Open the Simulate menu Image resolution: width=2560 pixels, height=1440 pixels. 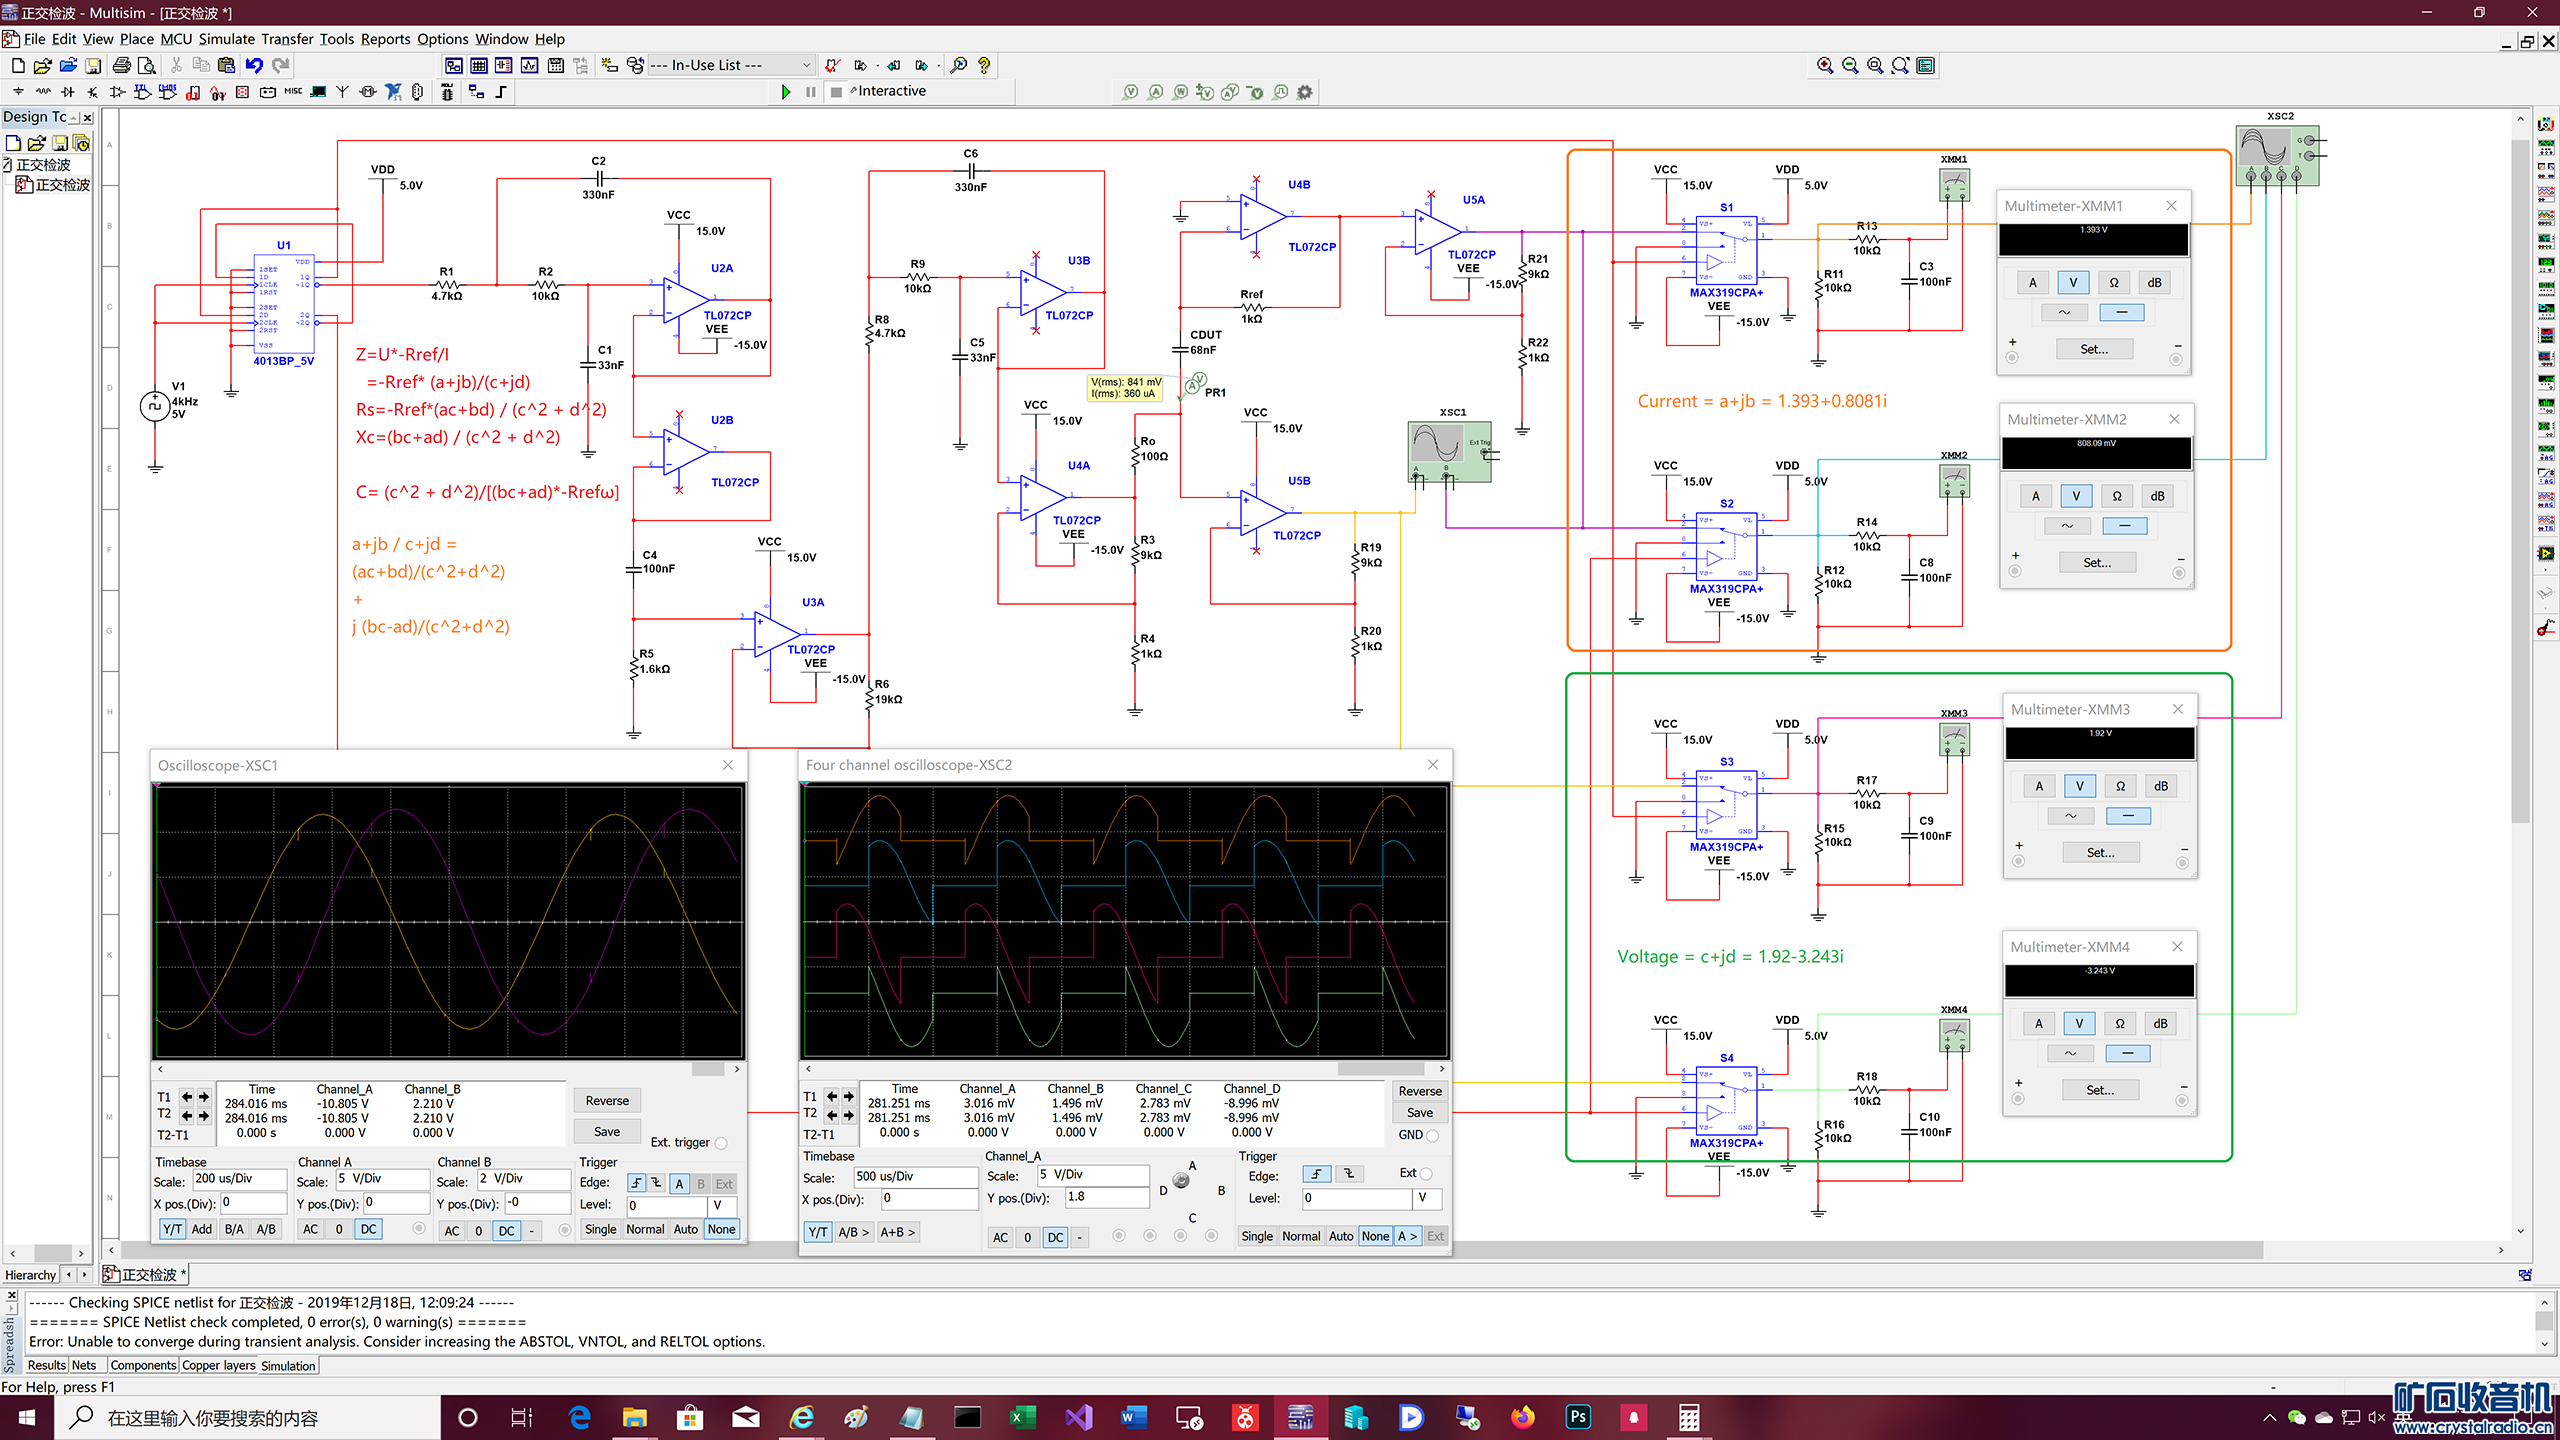pyautogui.click(x=226, y=39)
